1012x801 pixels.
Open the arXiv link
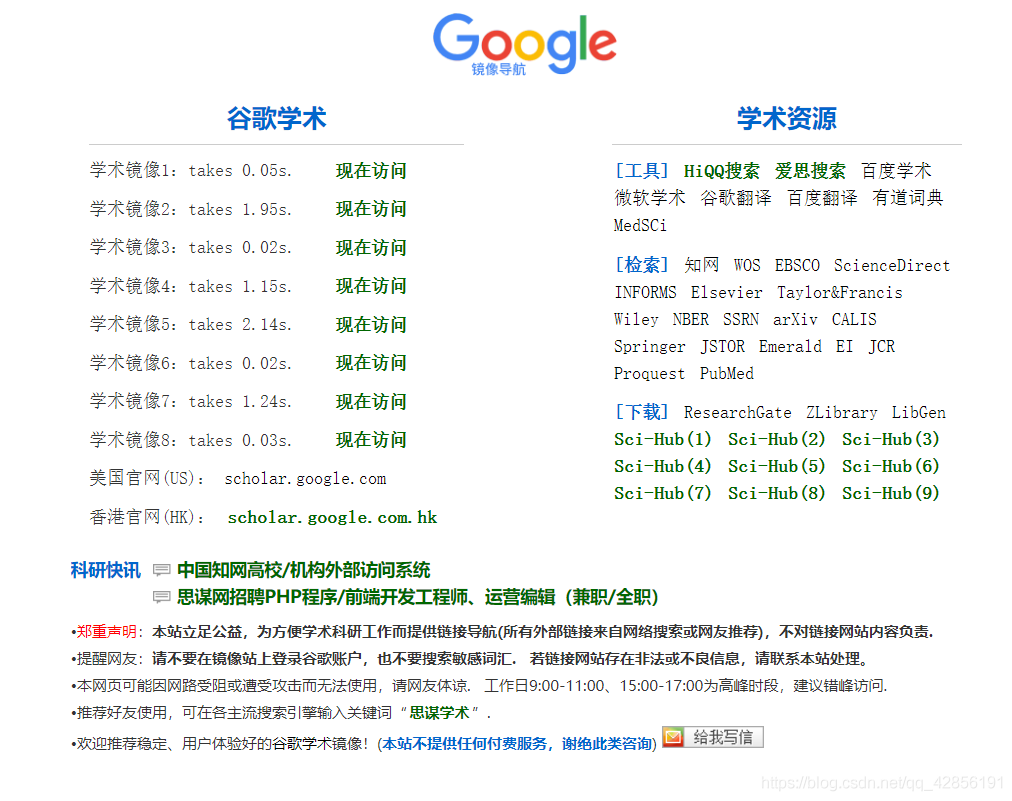point(795,319)
